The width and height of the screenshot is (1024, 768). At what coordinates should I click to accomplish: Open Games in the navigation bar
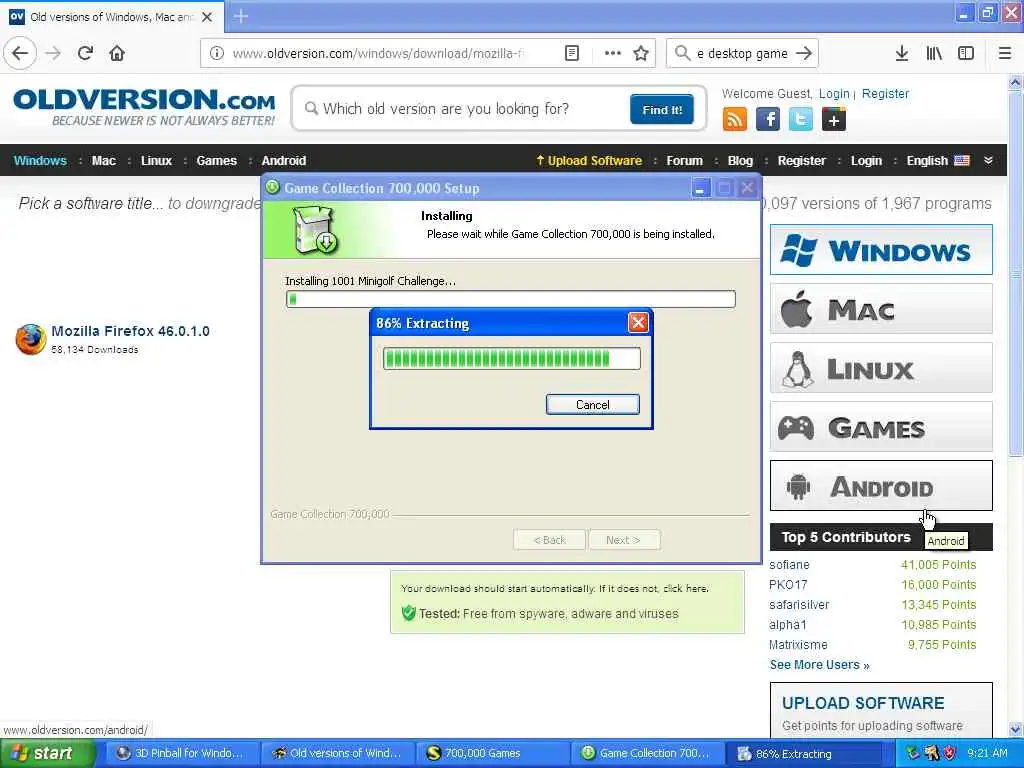(216, 161)
